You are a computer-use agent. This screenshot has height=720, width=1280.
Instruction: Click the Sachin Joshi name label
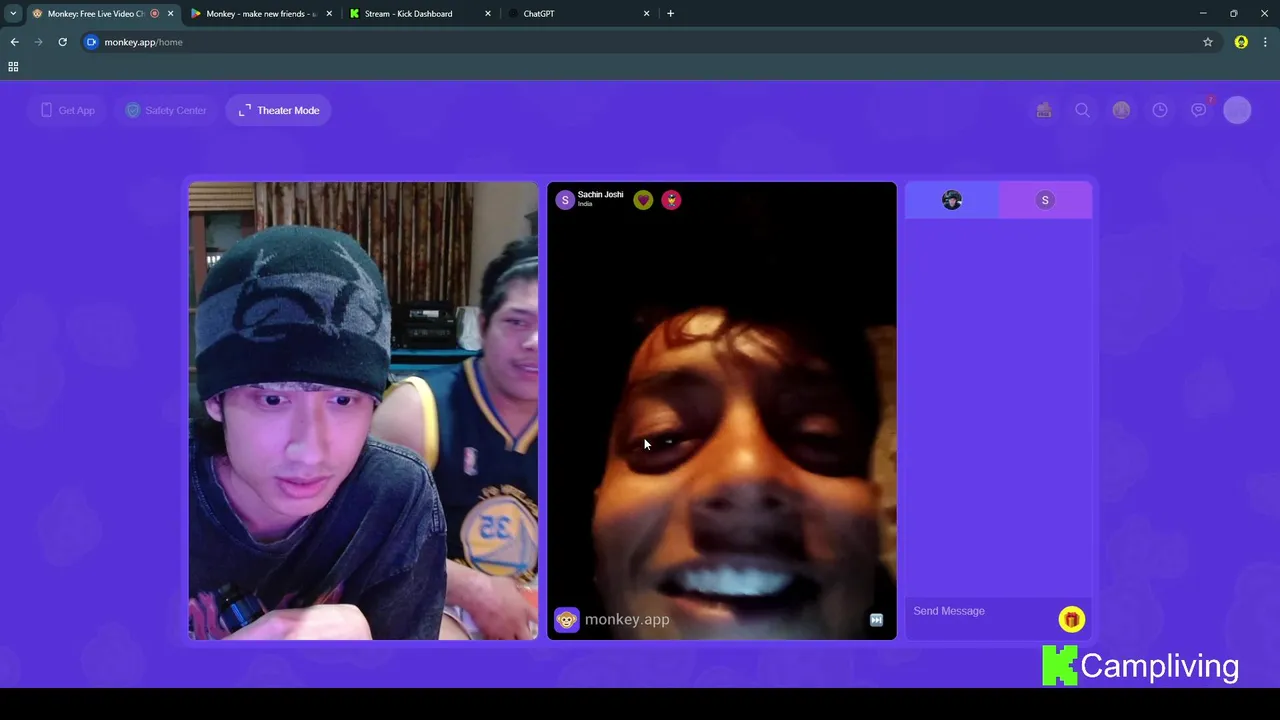click(600, 194)
